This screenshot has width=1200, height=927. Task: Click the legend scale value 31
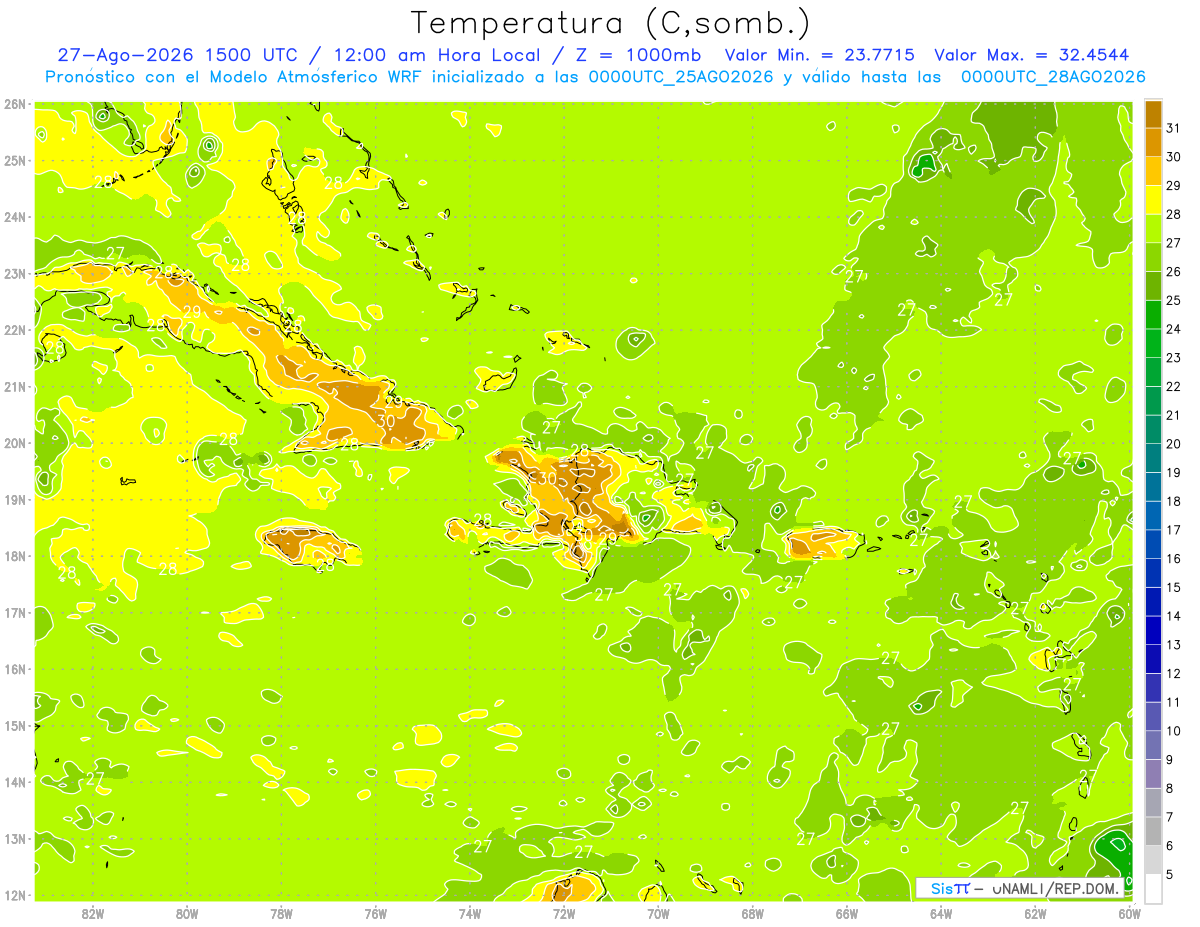(x=1173, y=127)
